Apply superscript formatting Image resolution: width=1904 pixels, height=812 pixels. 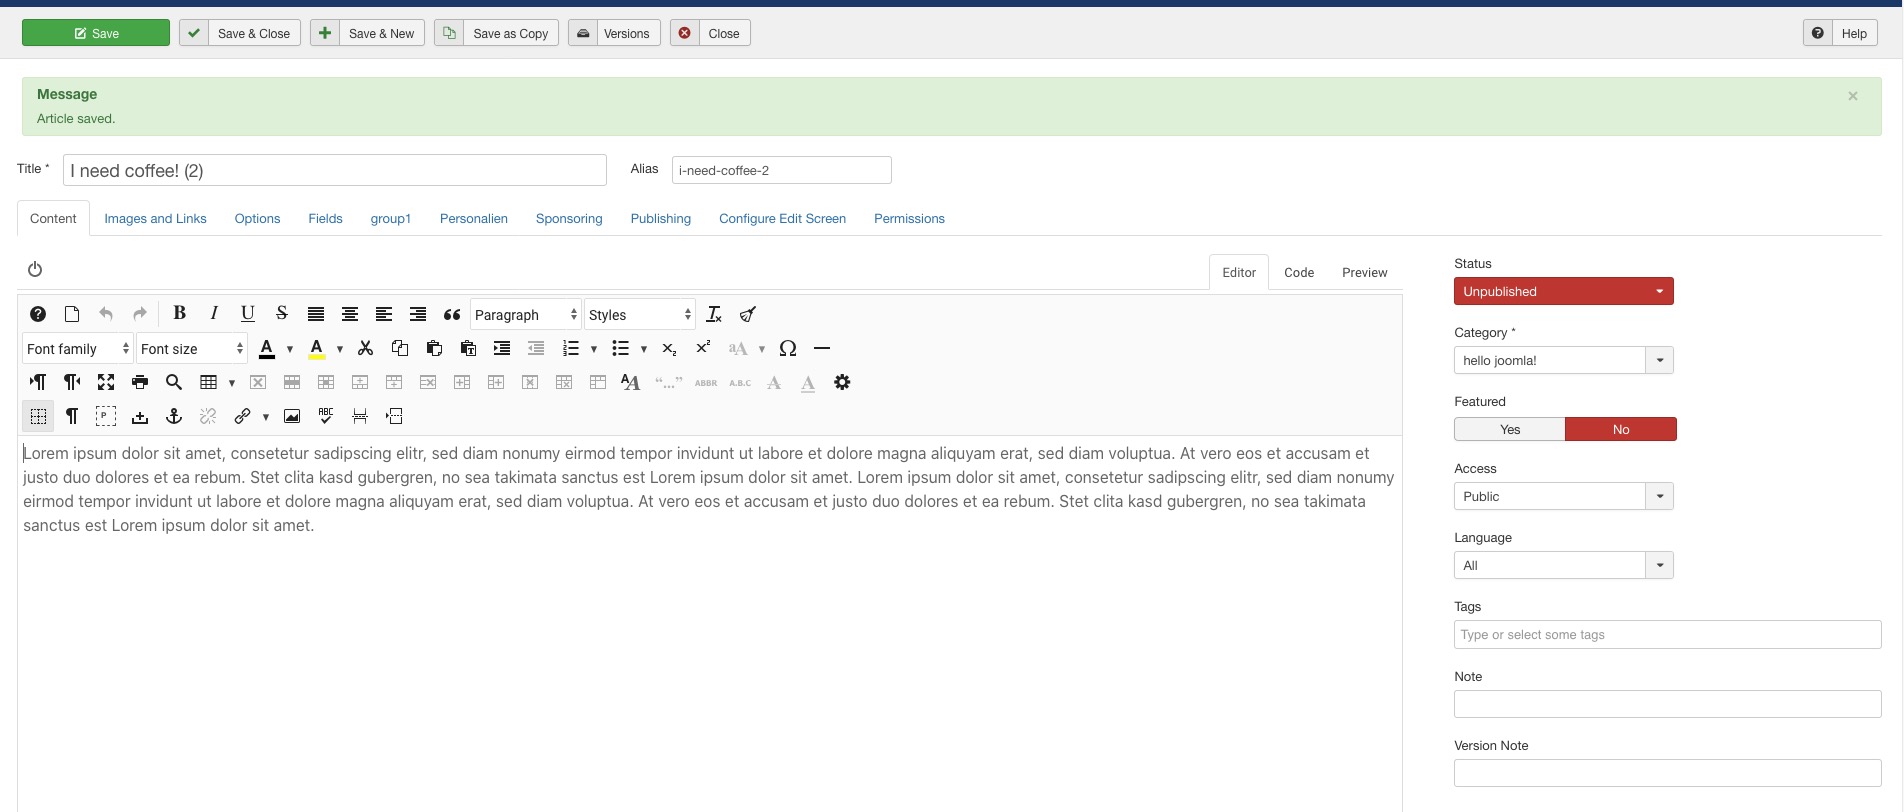click(704, 348)
